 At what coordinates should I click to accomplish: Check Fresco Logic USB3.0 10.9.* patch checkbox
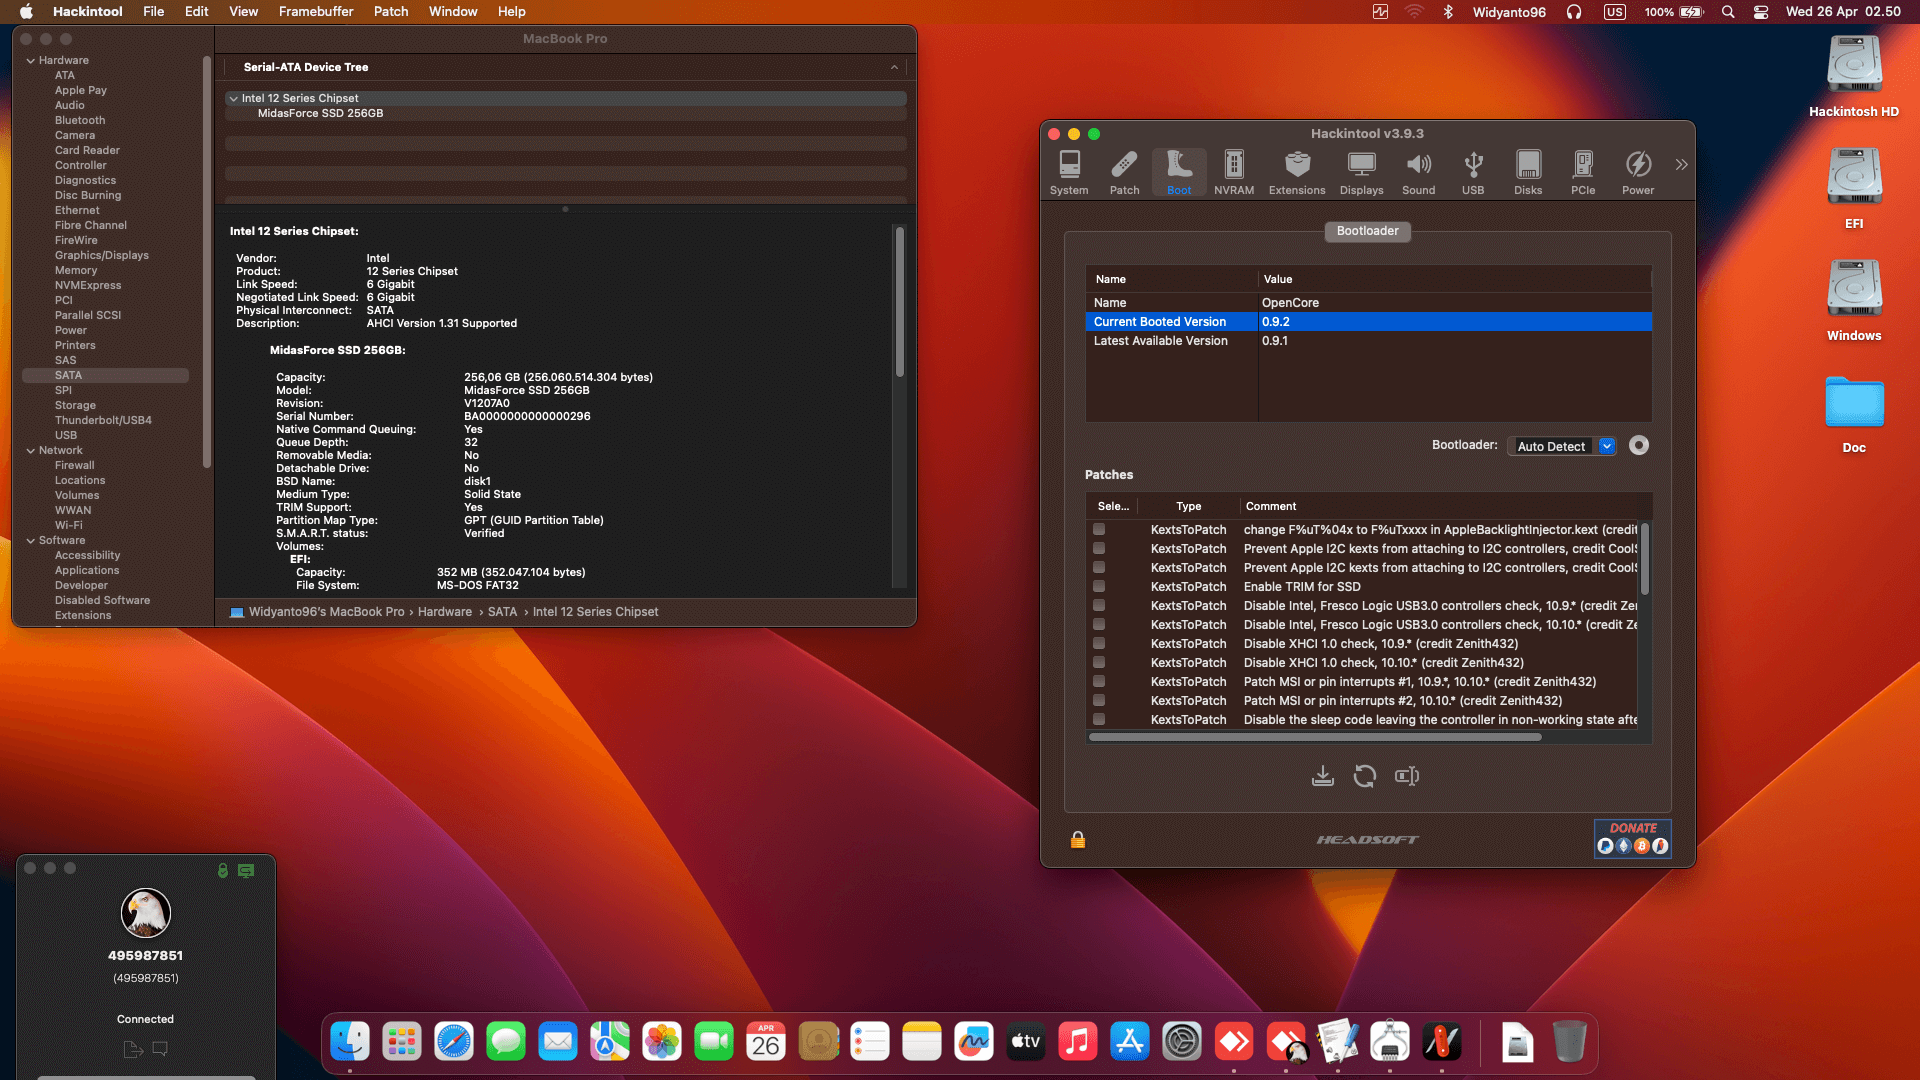point(1099,605)
